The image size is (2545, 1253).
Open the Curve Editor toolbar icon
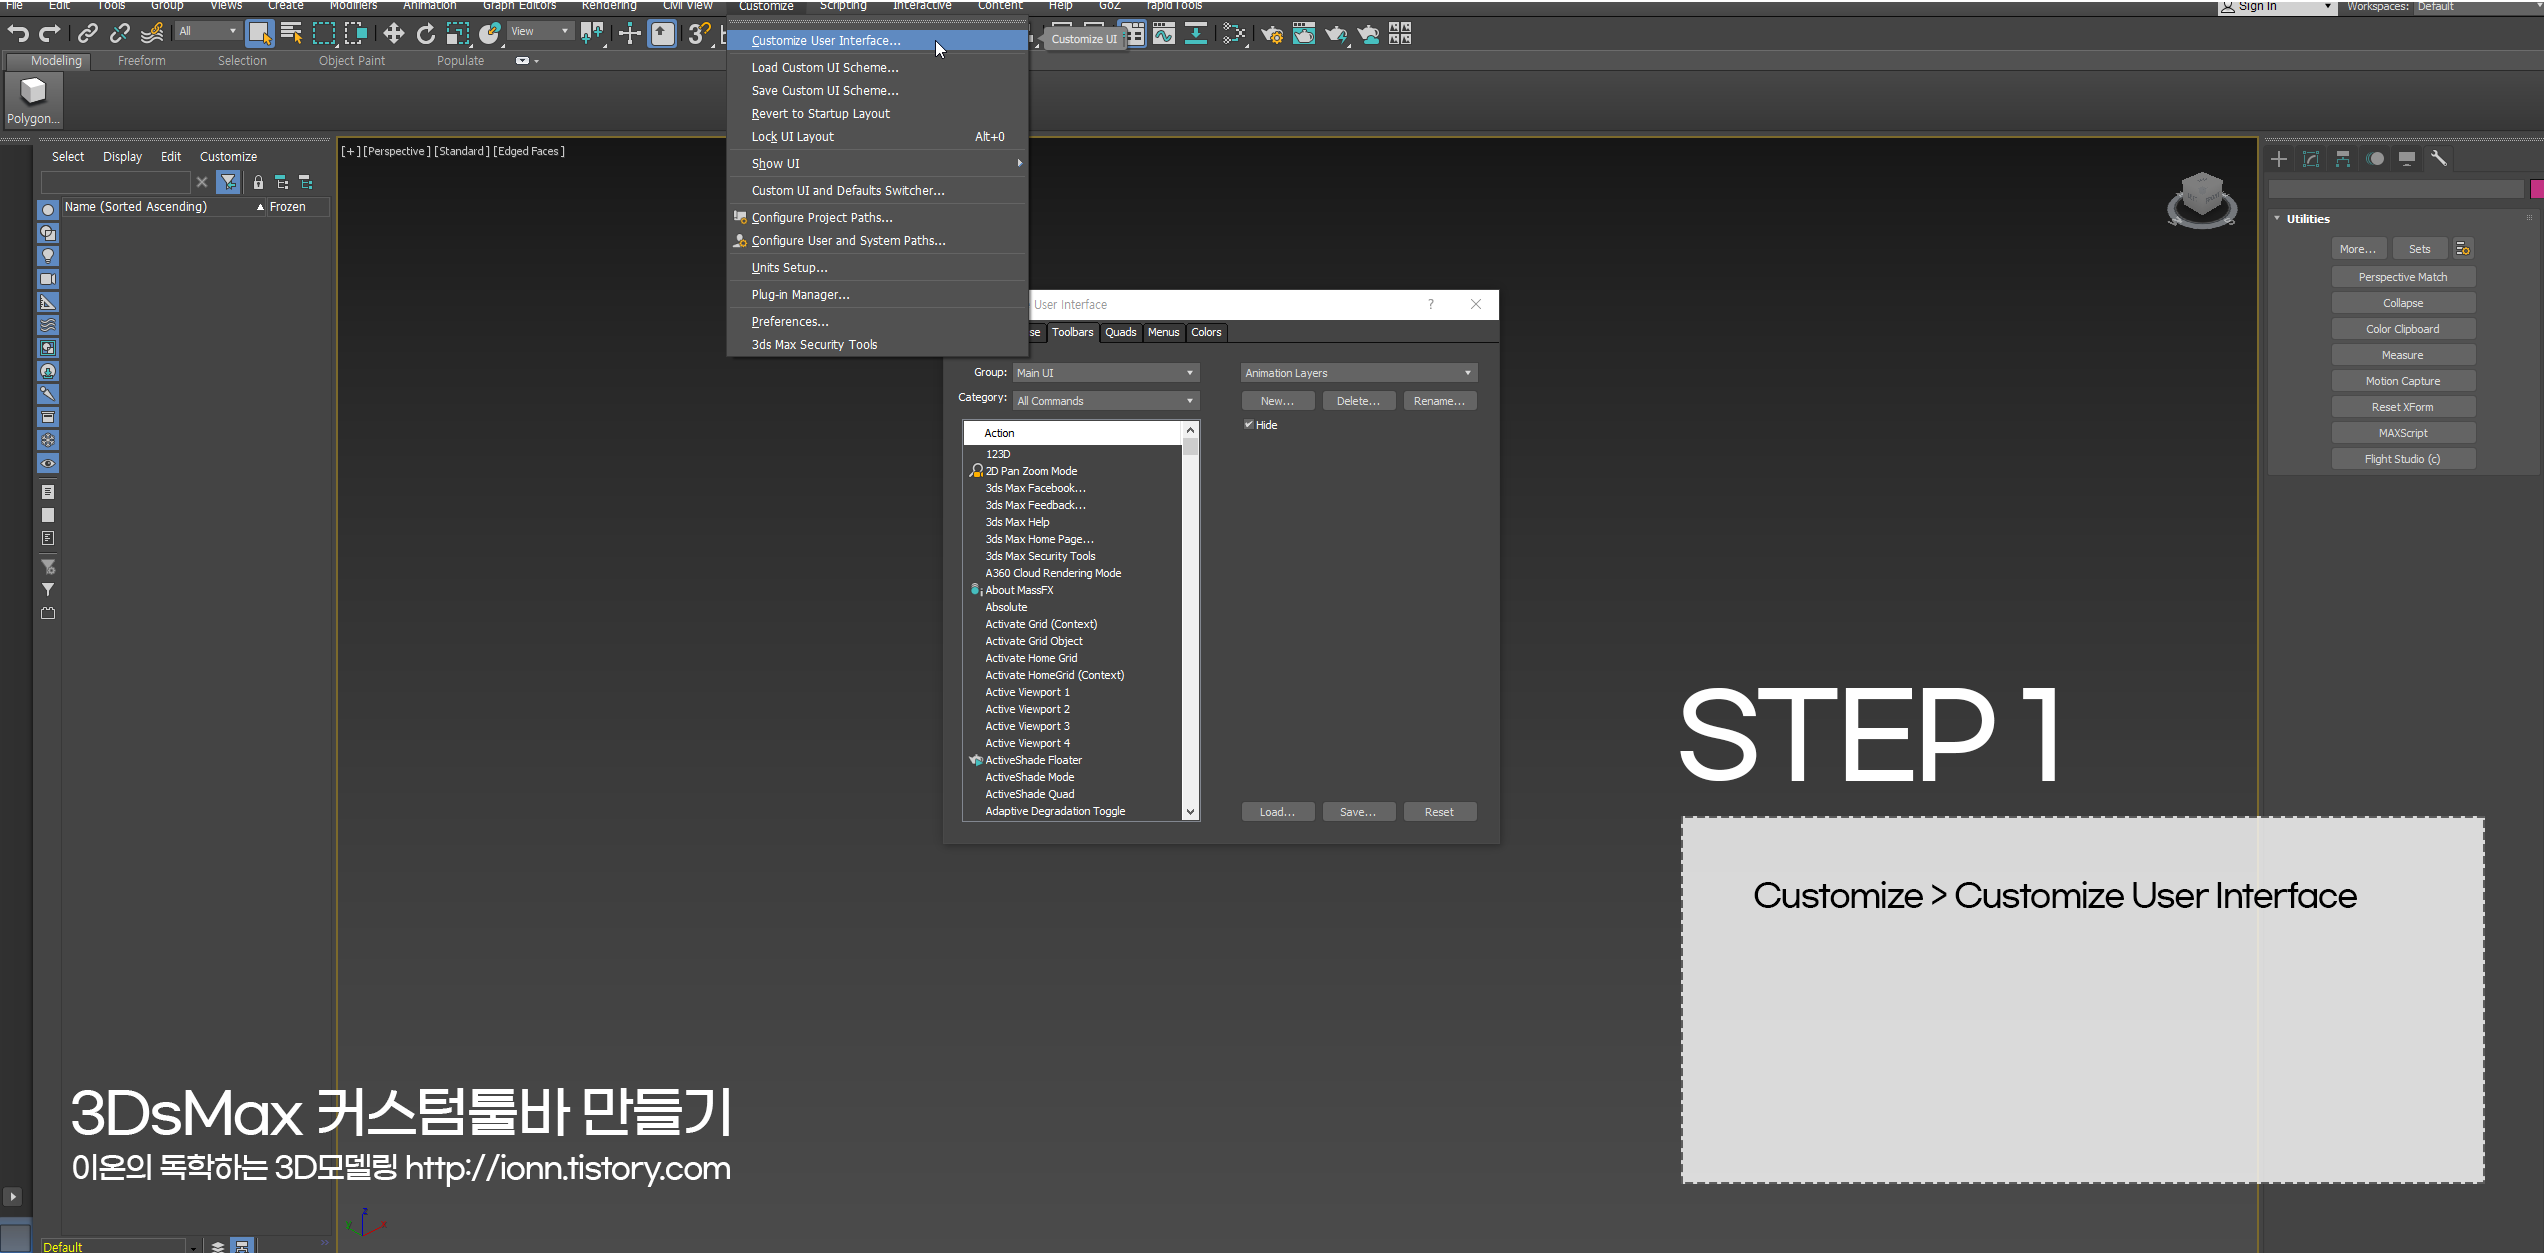[1164, 33]
